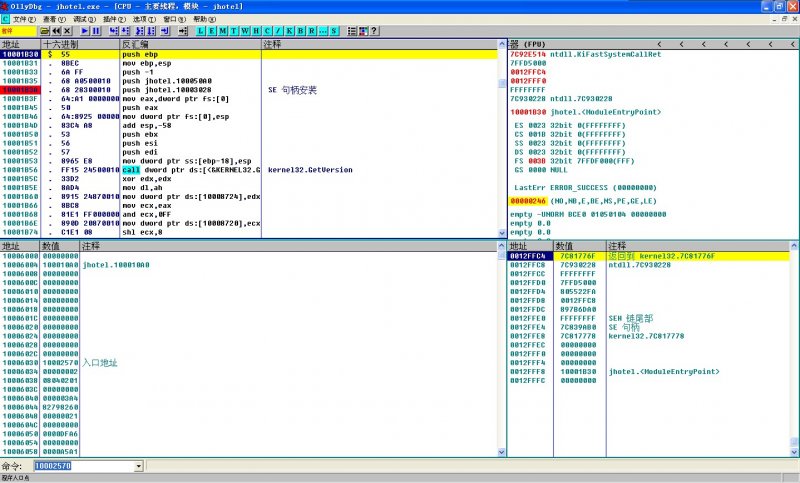Expand the command bar dropdown arrow
Image resolution: width=800 pixels, height=483 pixels.
tap(138, 466)
